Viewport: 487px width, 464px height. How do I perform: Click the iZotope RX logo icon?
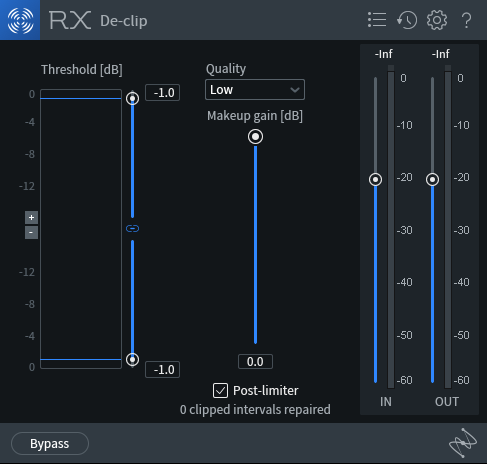20,20
